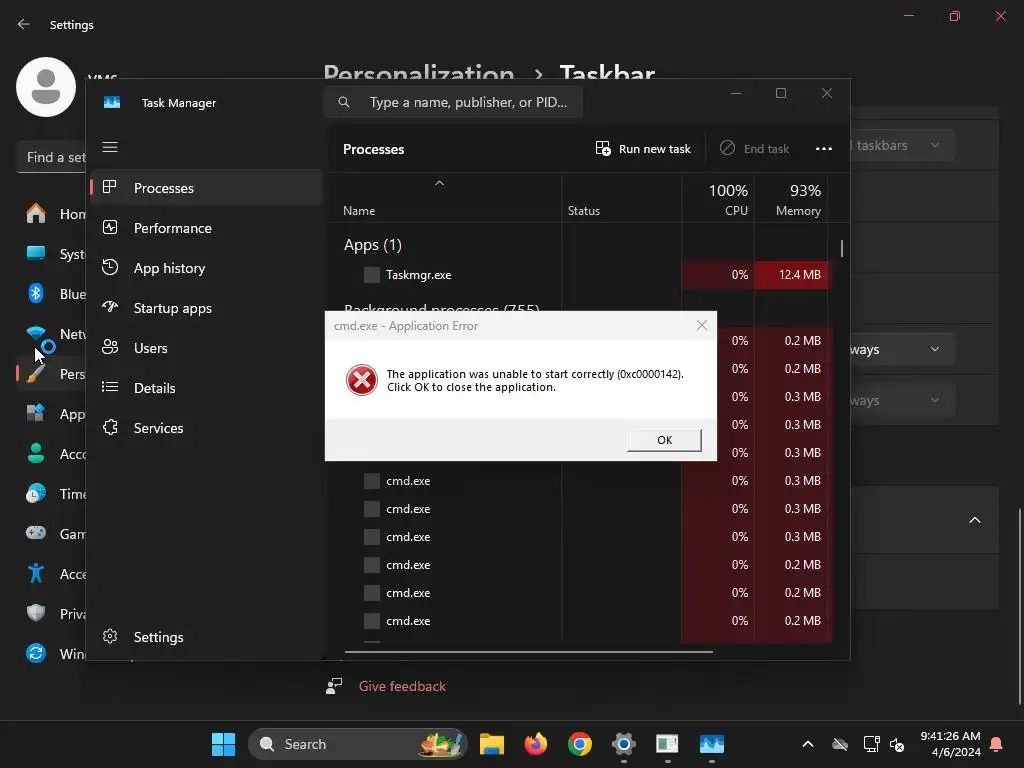The height and width of the screenshot is (768, 1024).
Task: Open Task Manager Settings at sidebar bottom
Action: pos(206,637)
